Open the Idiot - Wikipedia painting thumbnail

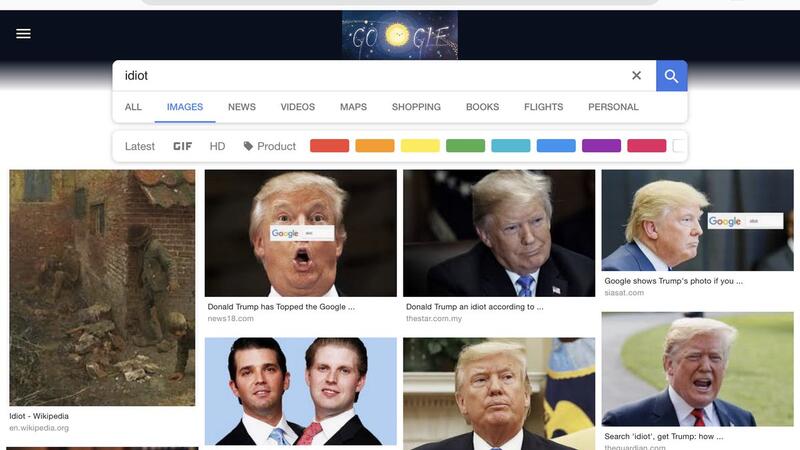tap(102, 288)
